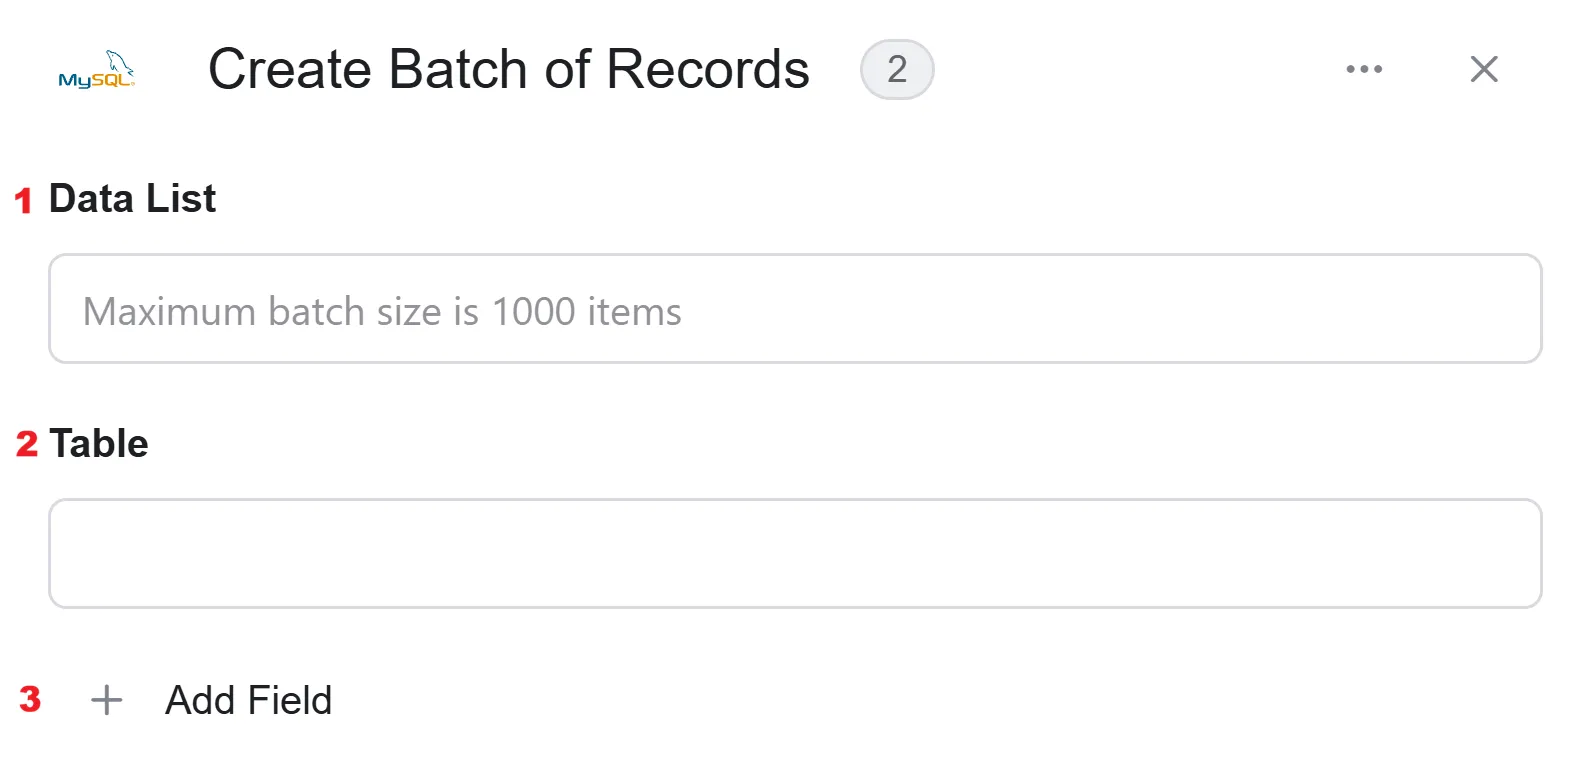Select the red annotation number 2
This screenshot has width=1588, height=764.
(27, 444)
